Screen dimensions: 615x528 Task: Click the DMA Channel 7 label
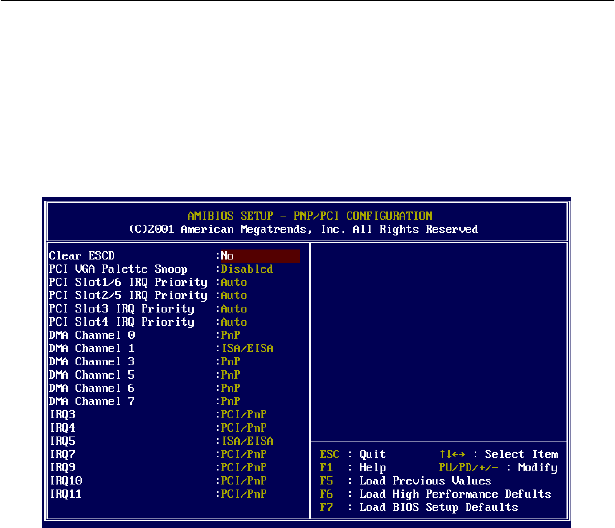click(92, 401)
